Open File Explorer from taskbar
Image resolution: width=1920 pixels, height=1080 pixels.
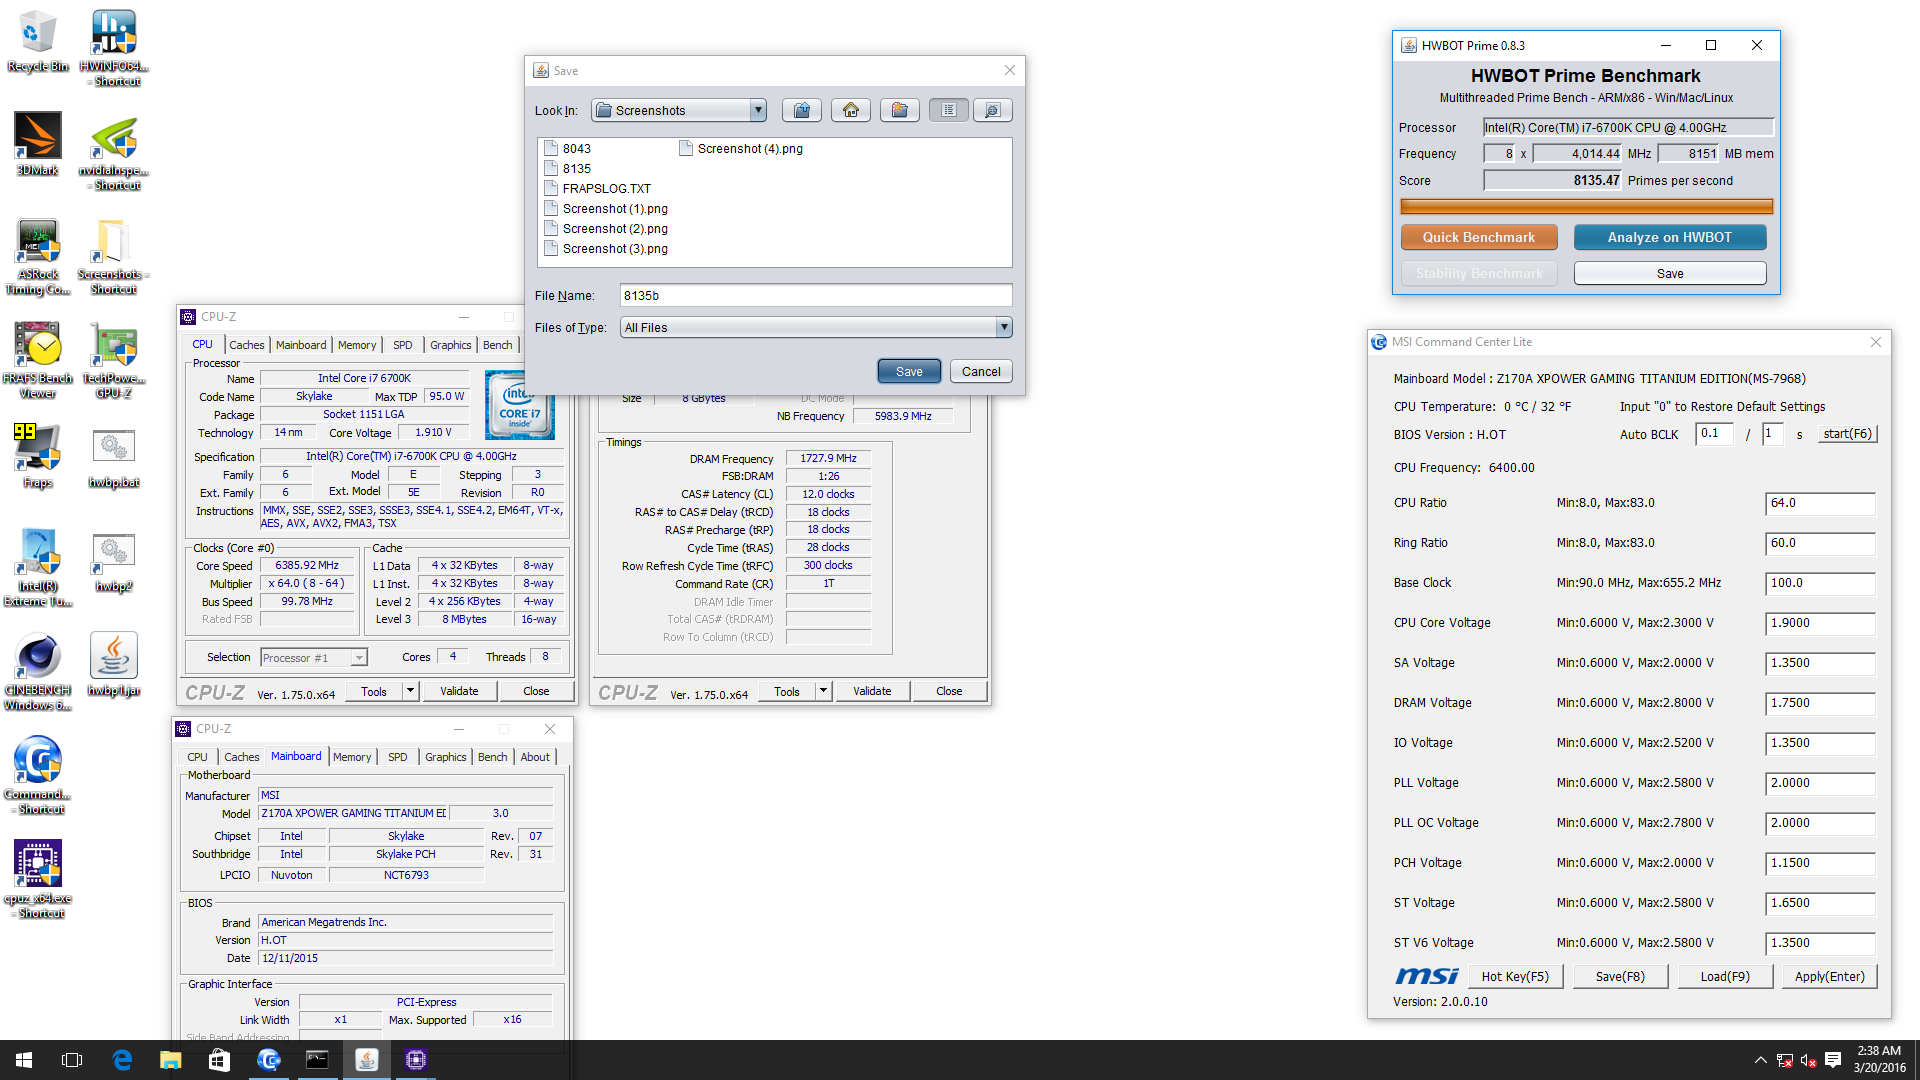click(171, 1060)
